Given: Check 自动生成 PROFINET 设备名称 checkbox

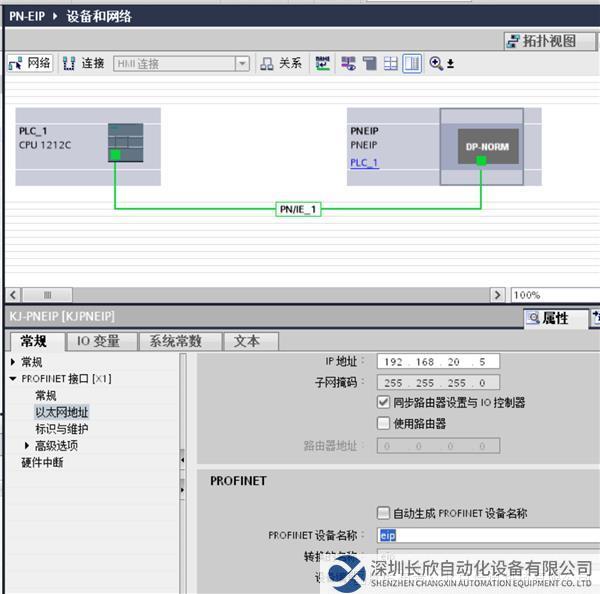Looking at the screenshot, I should [x=384, y=513].
